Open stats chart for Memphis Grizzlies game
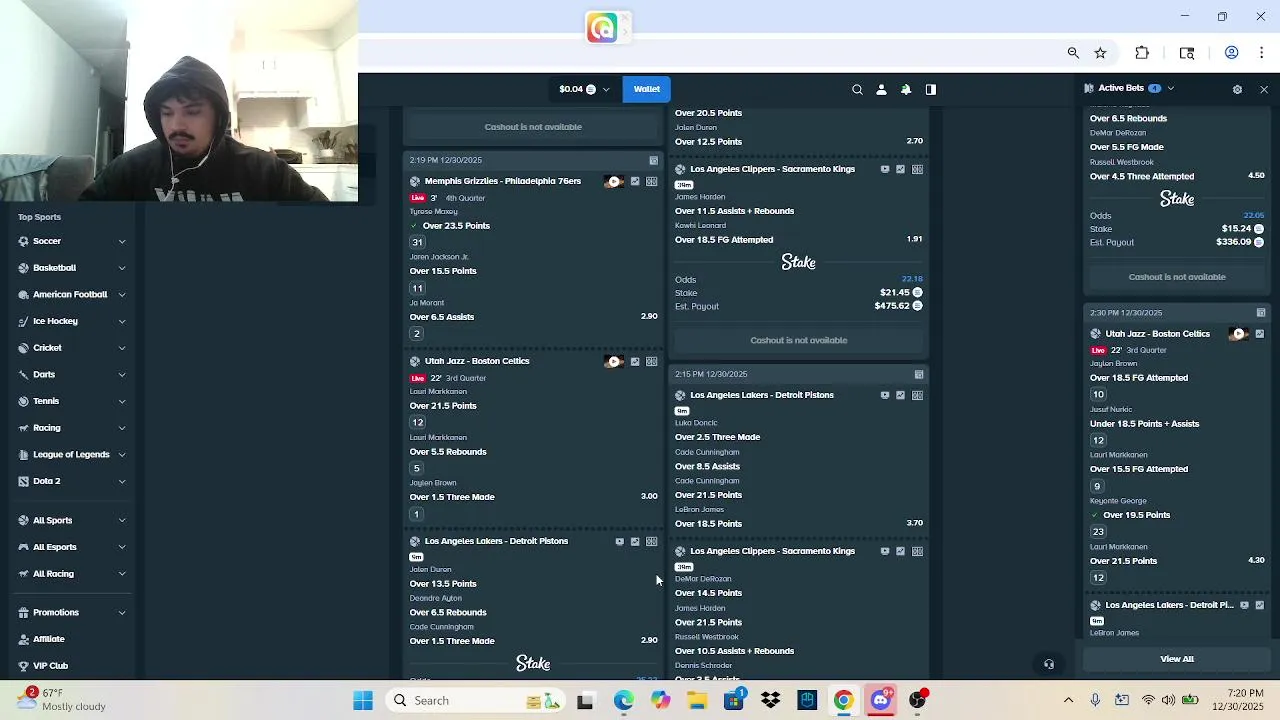The image size is (1280, 720). pos(635,181)
